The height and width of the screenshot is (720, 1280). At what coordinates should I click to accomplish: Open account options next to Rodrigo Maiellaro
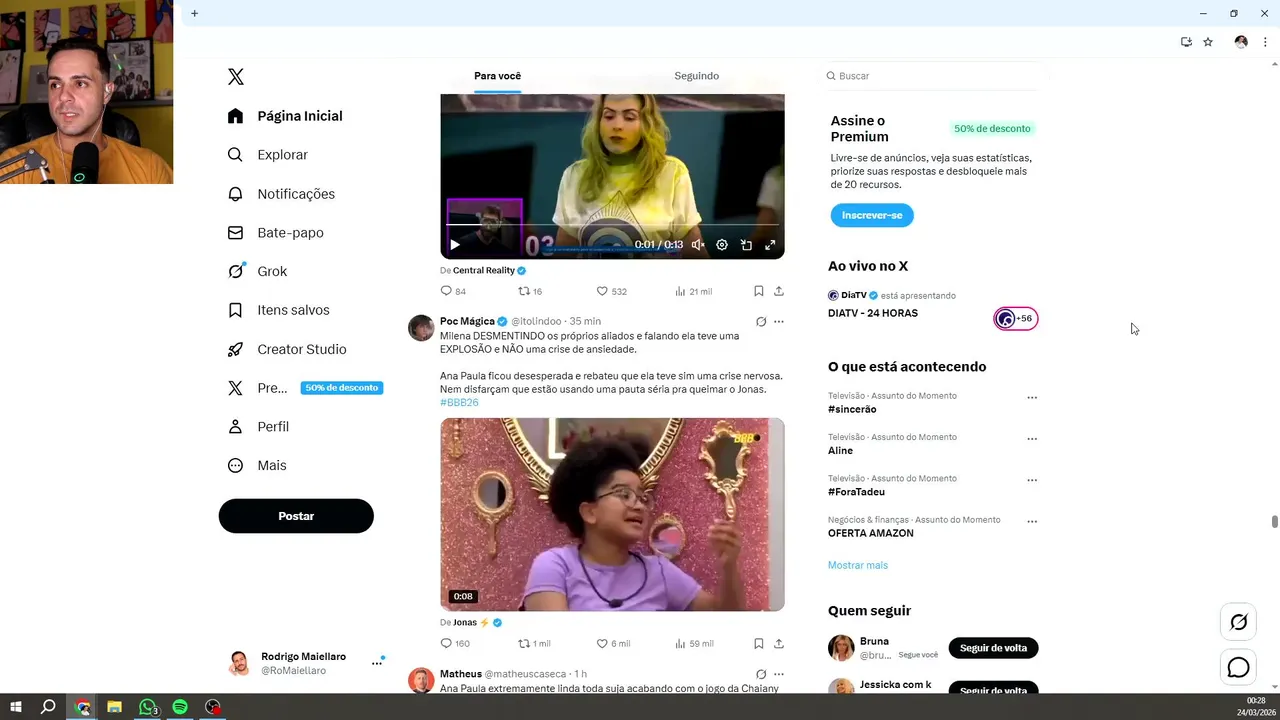click(377, 663)
